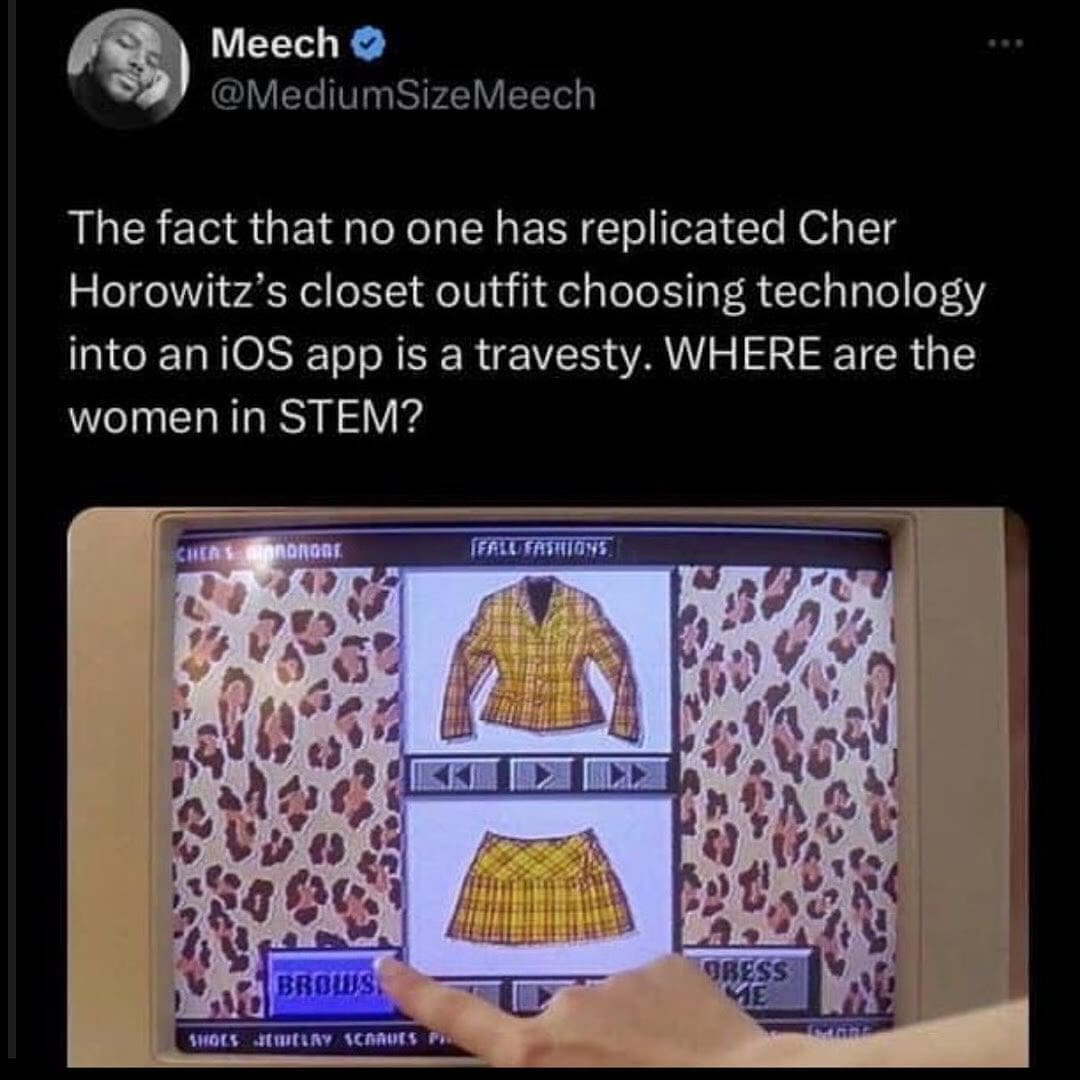The image size is (1080, 1080).
Task: Open the three-dot more options menu
Action: pyautogui.click(x=1005, y=43)
